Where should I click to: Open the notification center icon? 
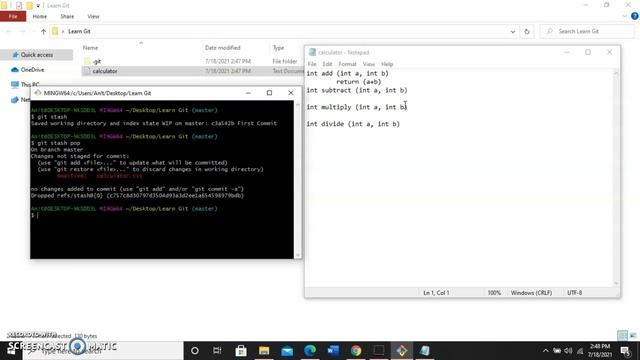click(x=625, y=351)
